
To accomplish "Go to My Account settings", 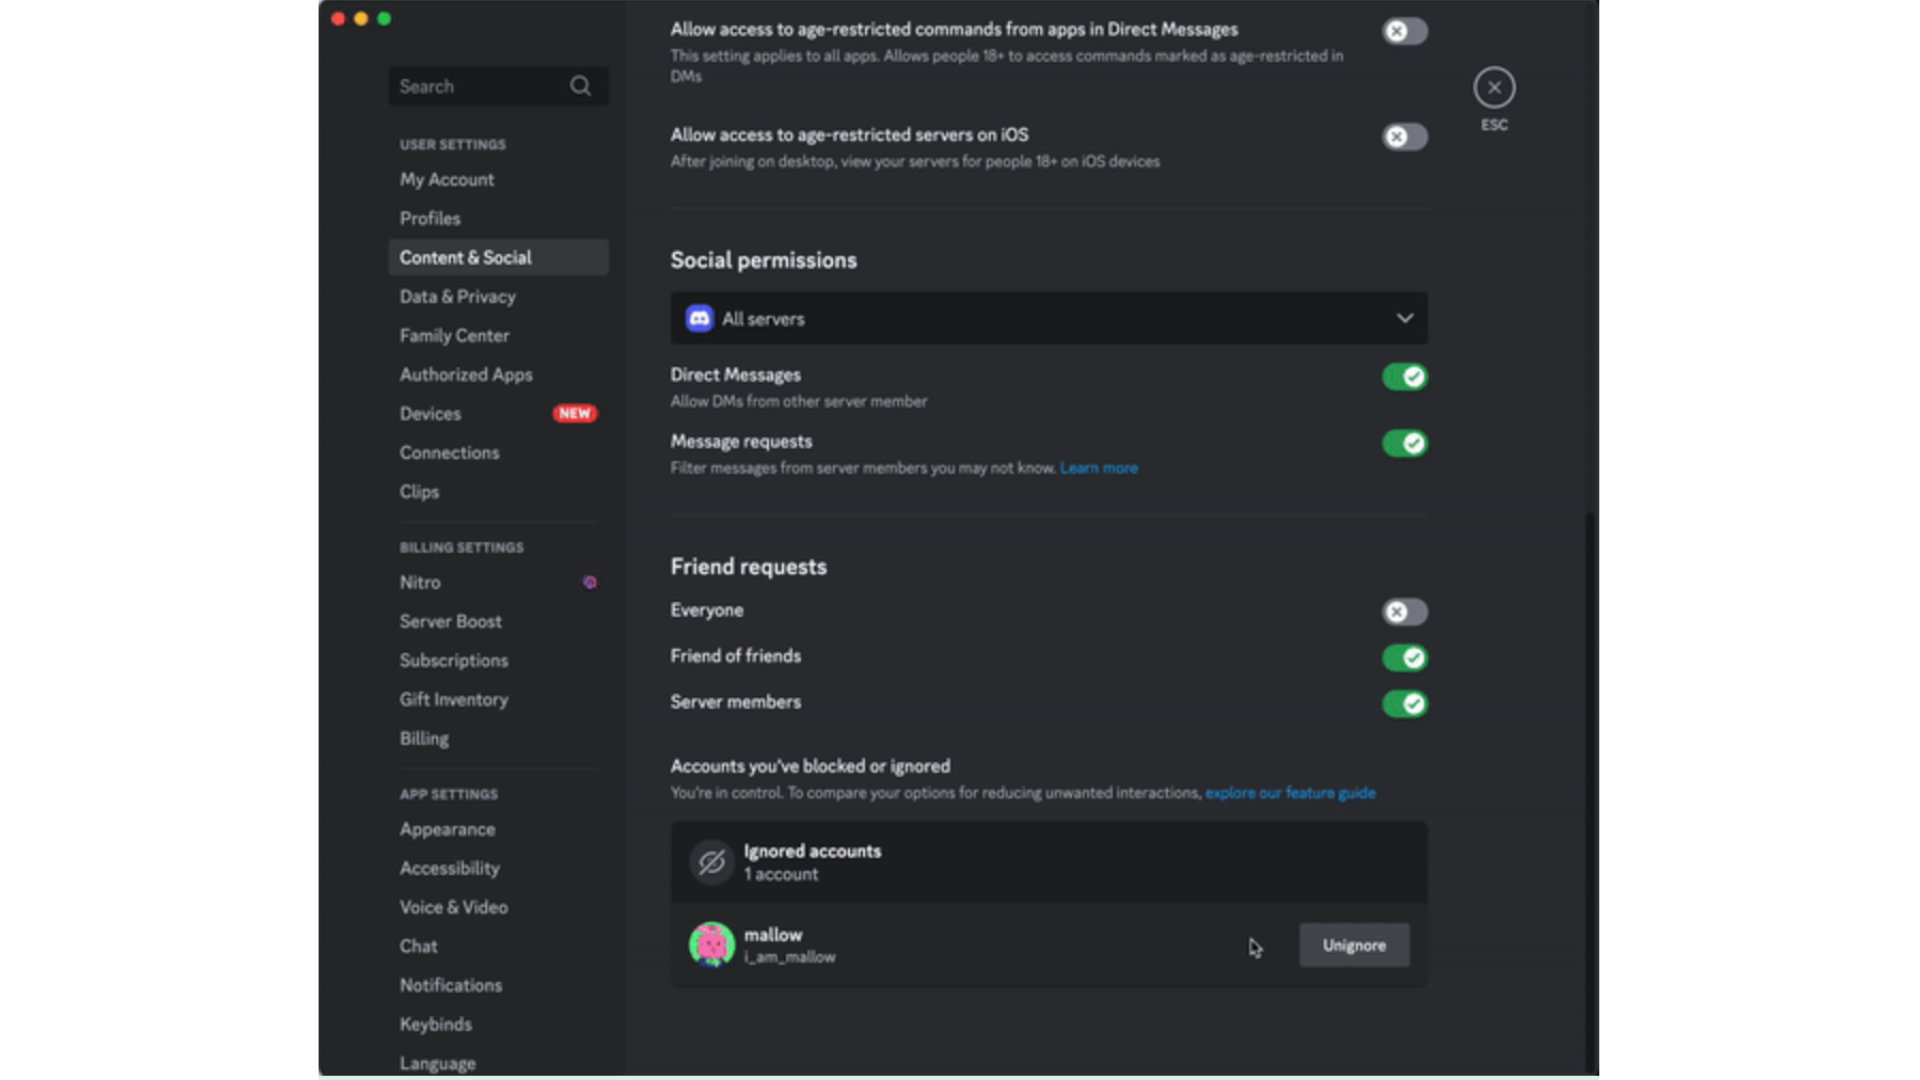I will pyautogui.click(x=446, y=180).
